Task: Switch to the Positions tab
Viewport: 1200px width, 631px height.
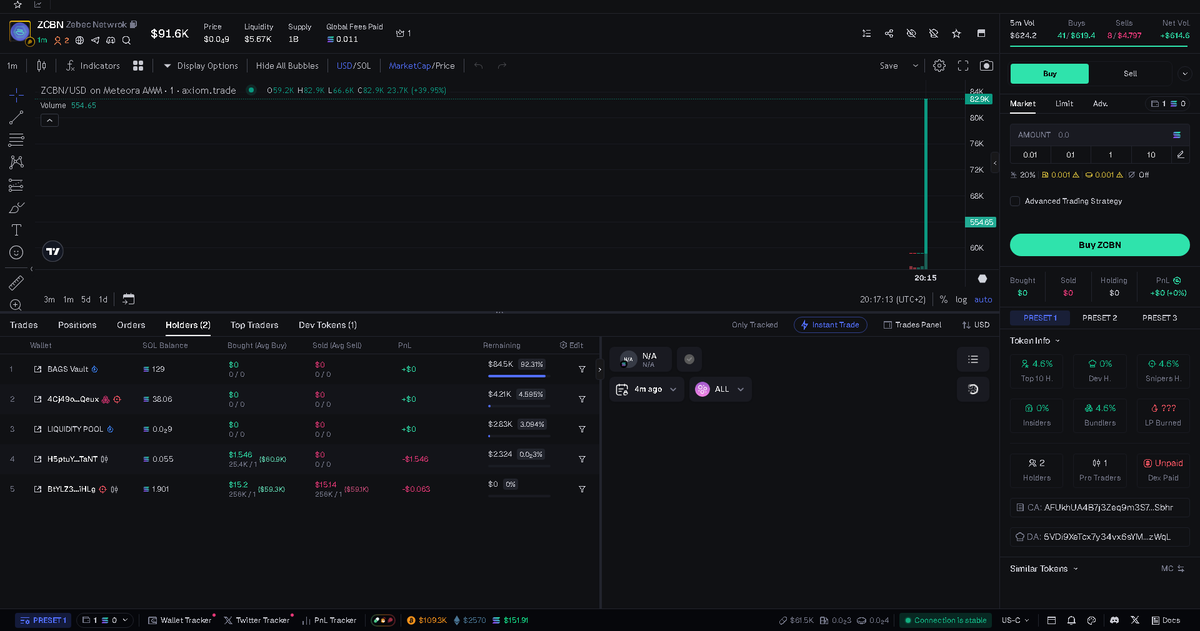Action: pos(77,325)
